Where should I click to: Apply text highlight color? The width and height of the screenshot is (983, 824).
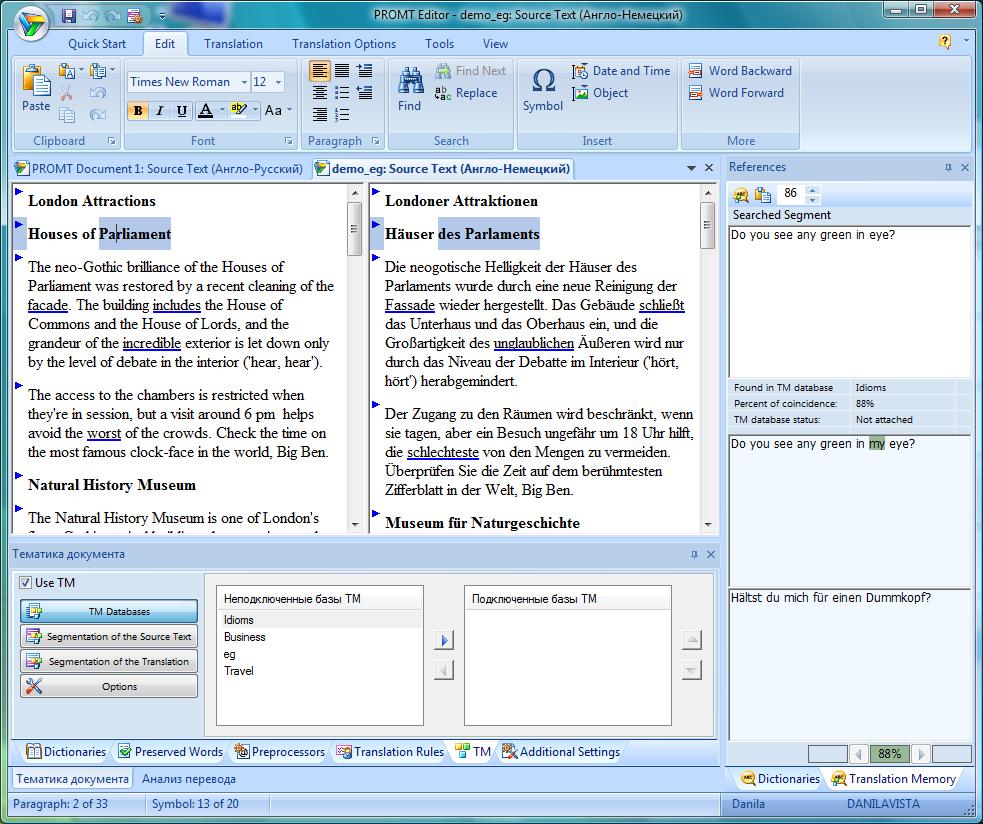pos(238,110)
